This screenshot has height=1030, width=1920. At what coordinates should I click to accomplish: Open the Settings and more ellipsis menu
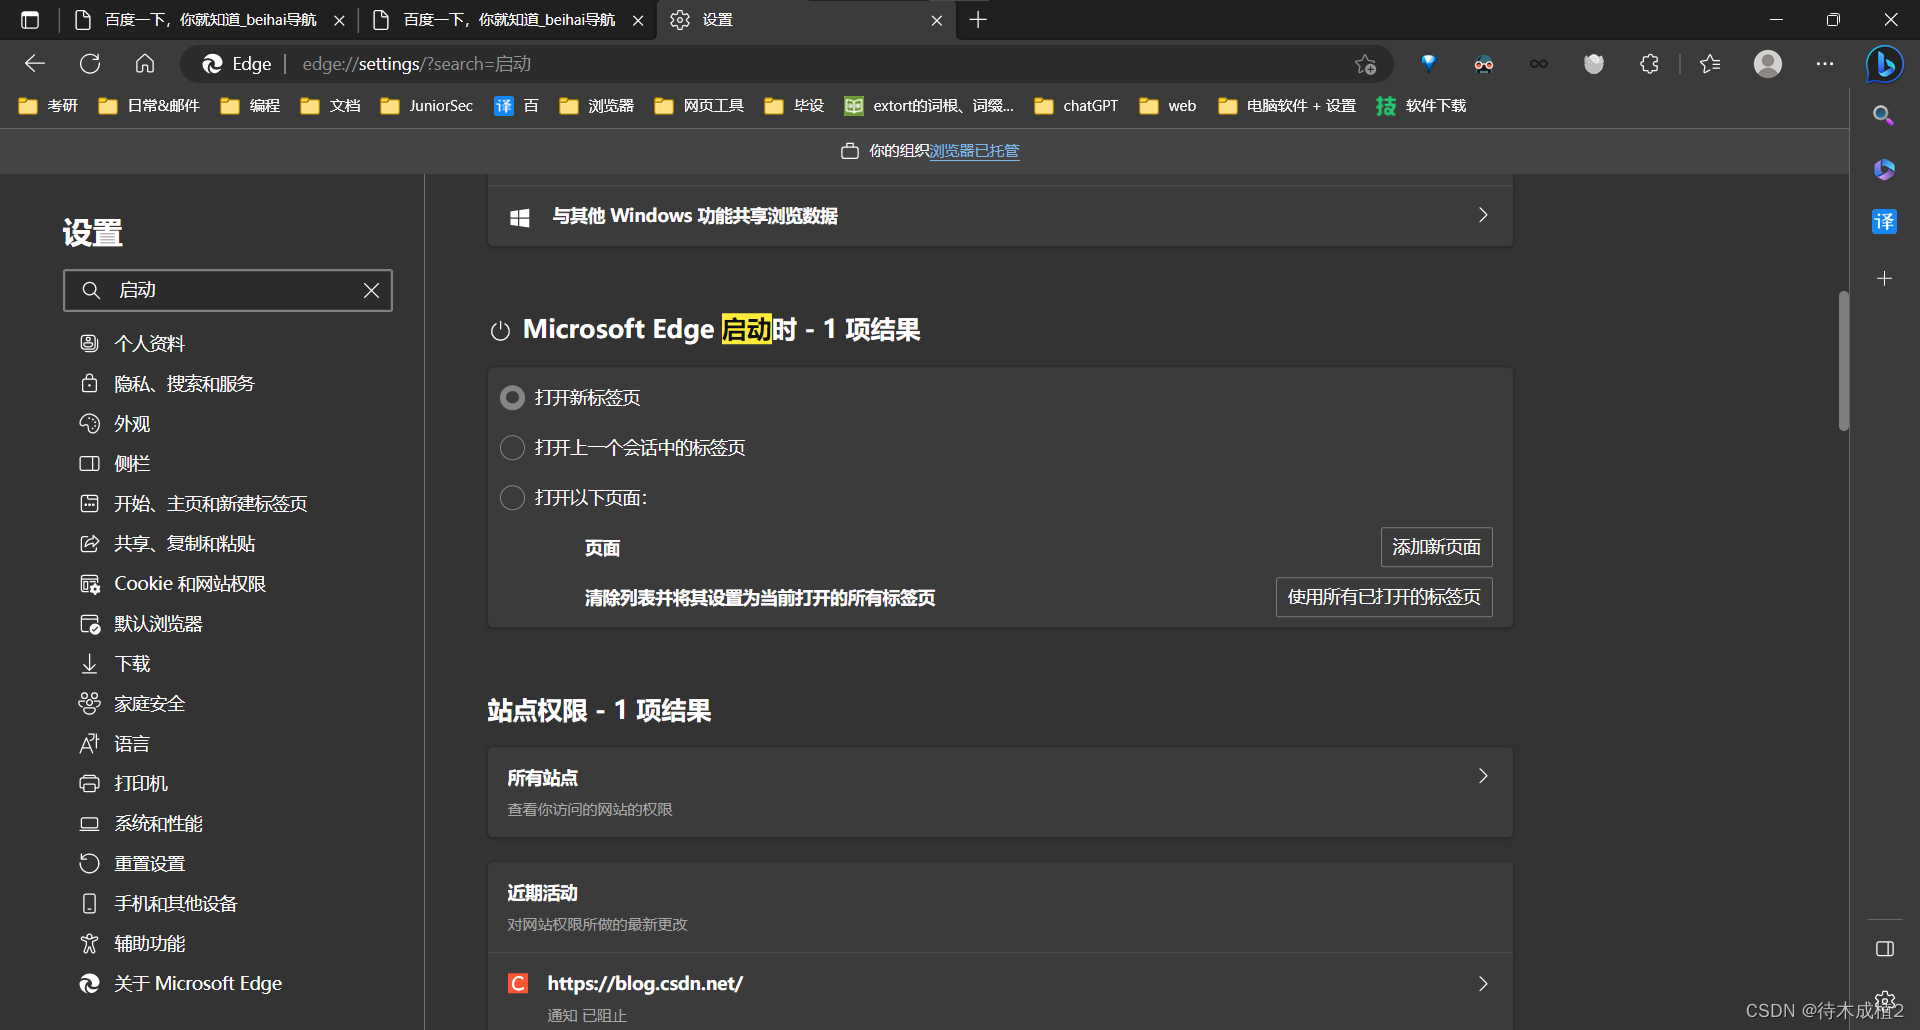click(x=1825, y=64)
